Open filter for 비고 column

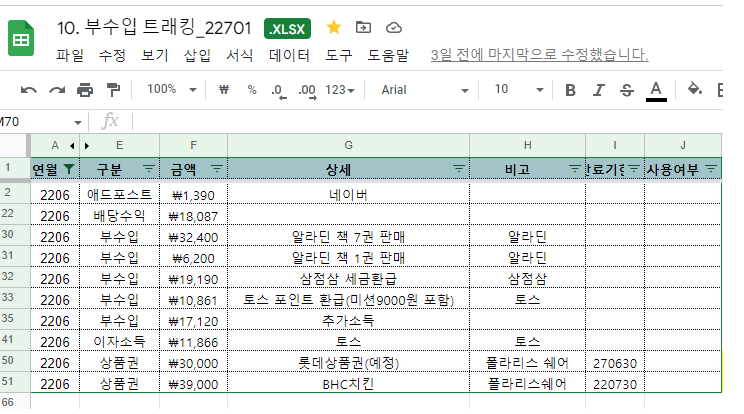click(575, 168)
